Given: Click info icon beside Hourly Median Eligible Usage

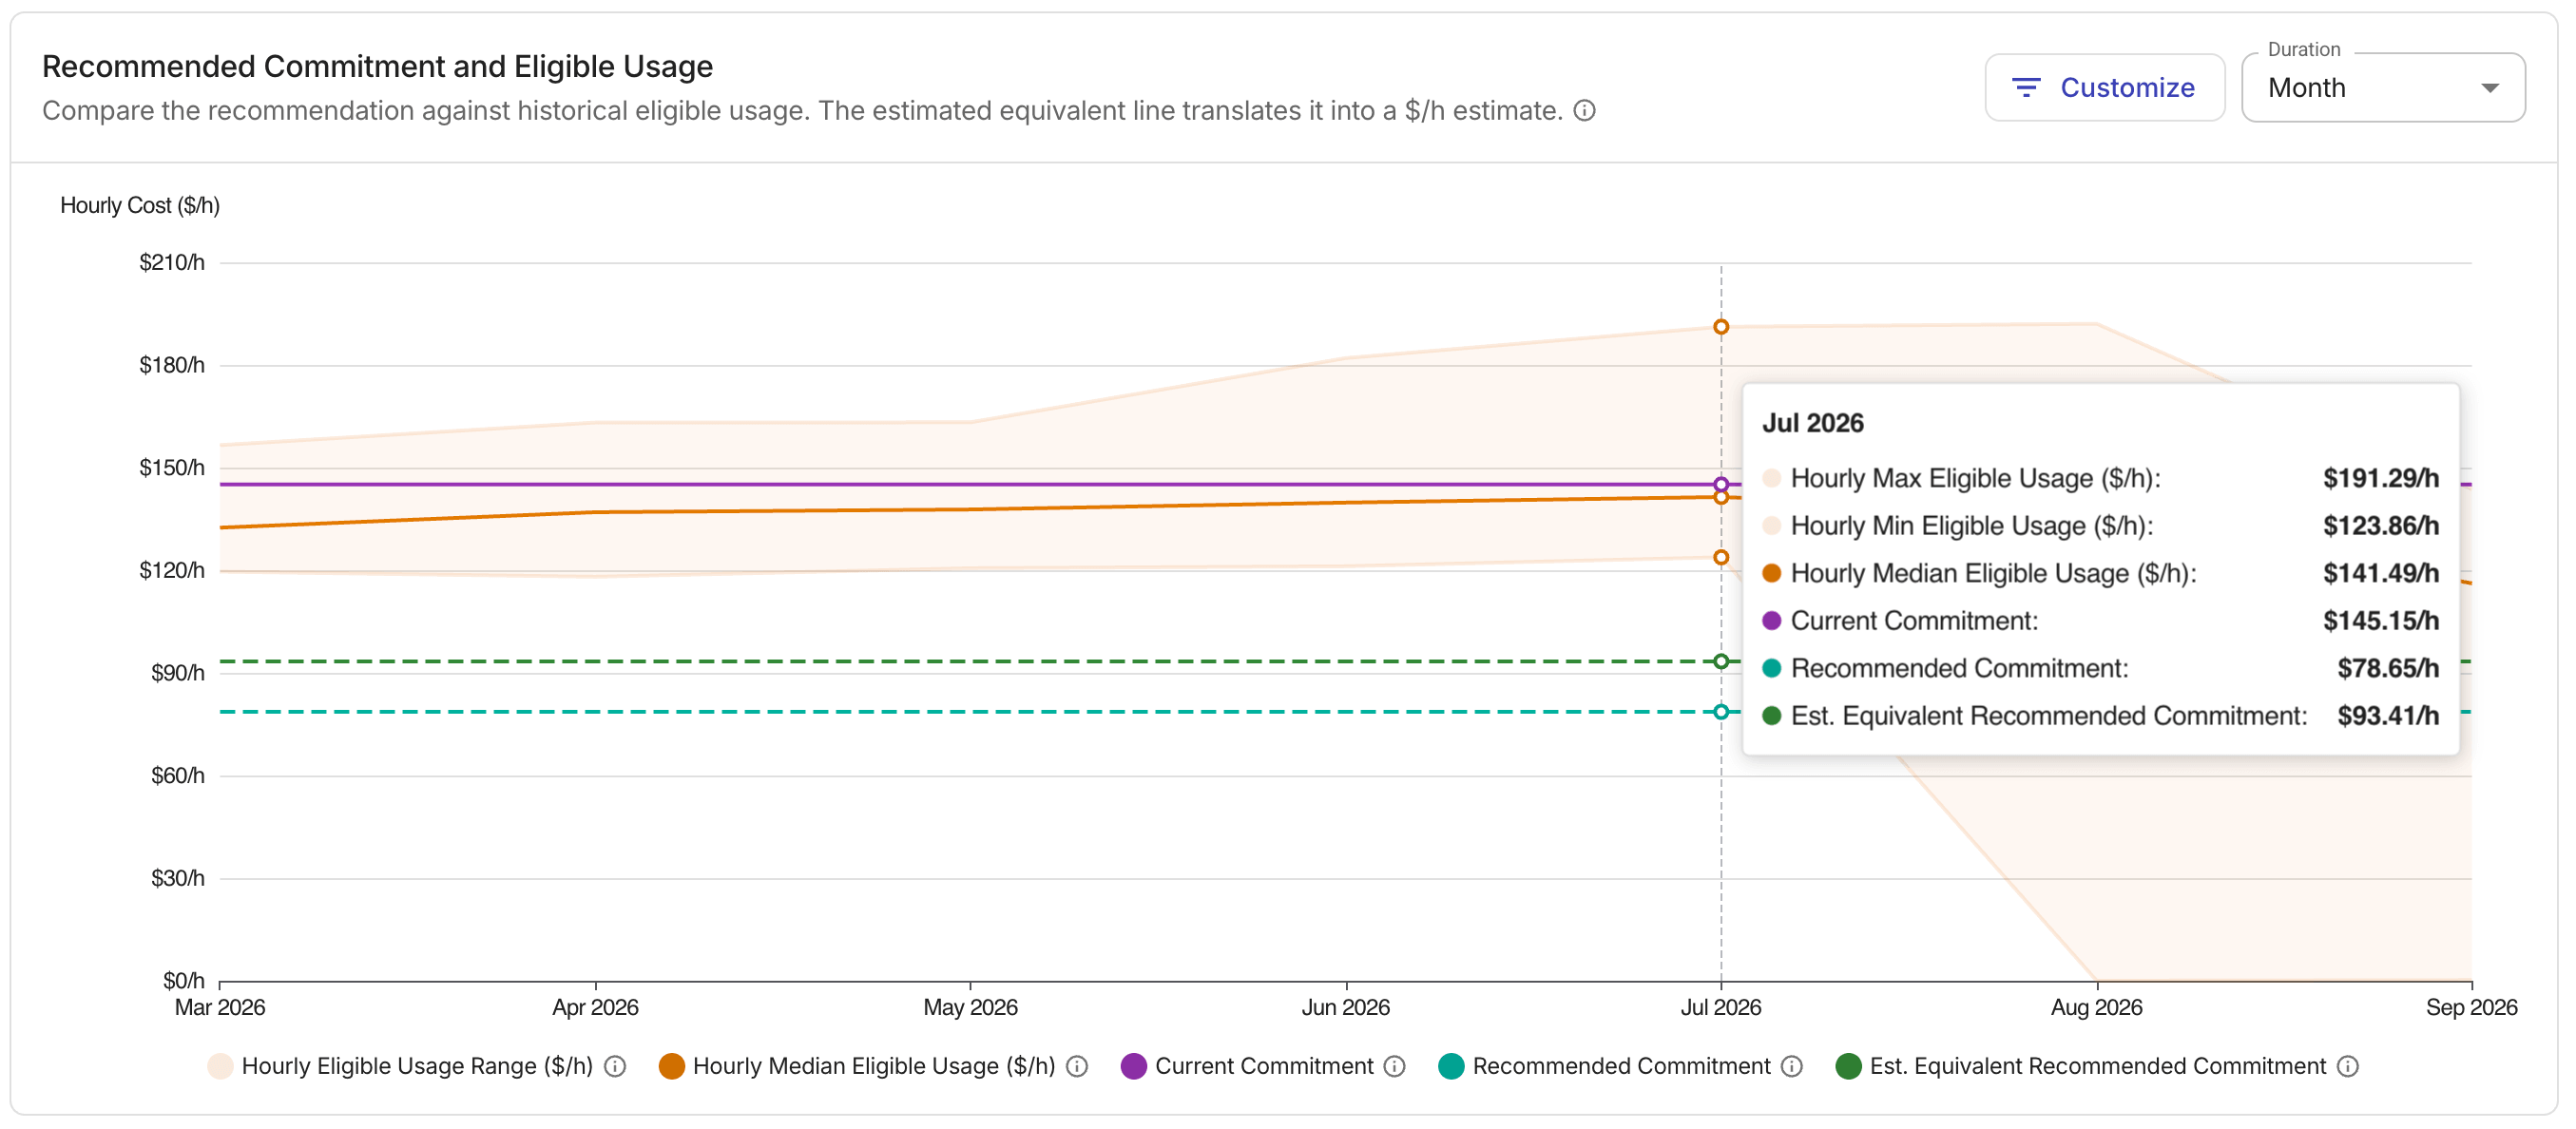Looking at the screenshot, I should pyautogui.click(x=1077, y=1067).
